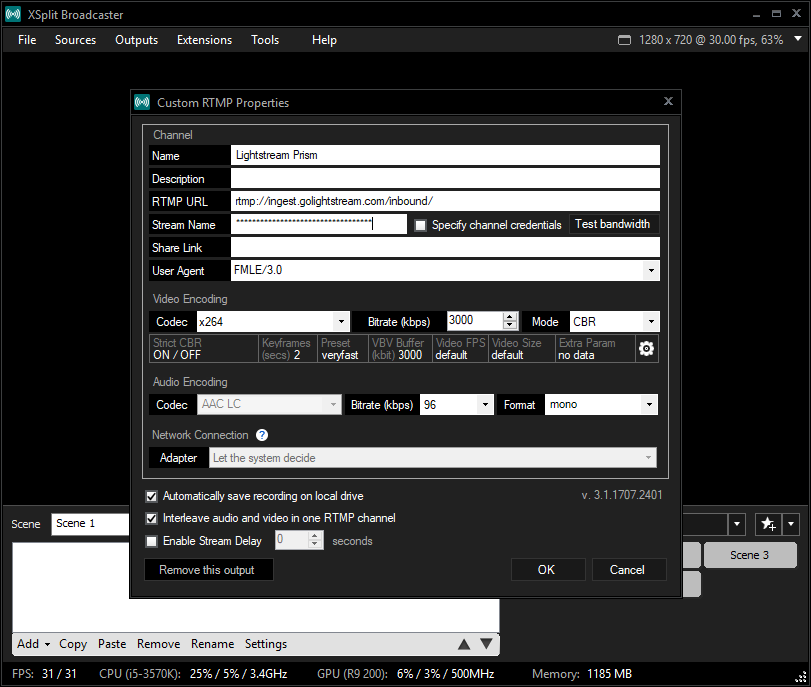Click the Memory 1185 MB status entry

[x=582, y=674]
